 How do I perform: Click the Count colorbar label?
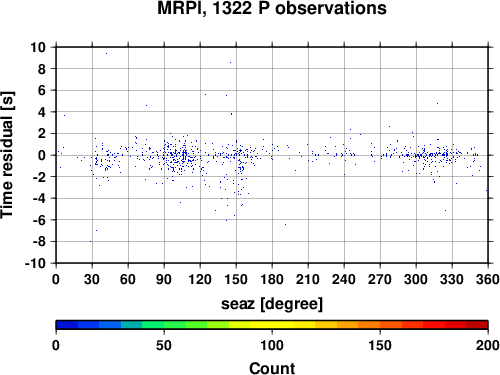[x=272, y=368]
